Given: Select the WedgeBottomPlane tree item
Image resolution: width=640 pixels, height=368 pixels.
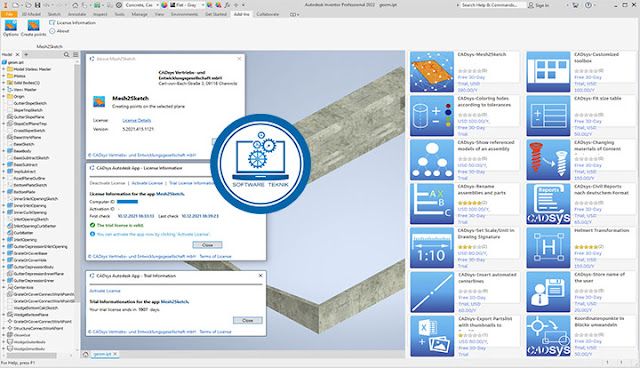Looking at the screenshot, I should (x=28, y=315).
